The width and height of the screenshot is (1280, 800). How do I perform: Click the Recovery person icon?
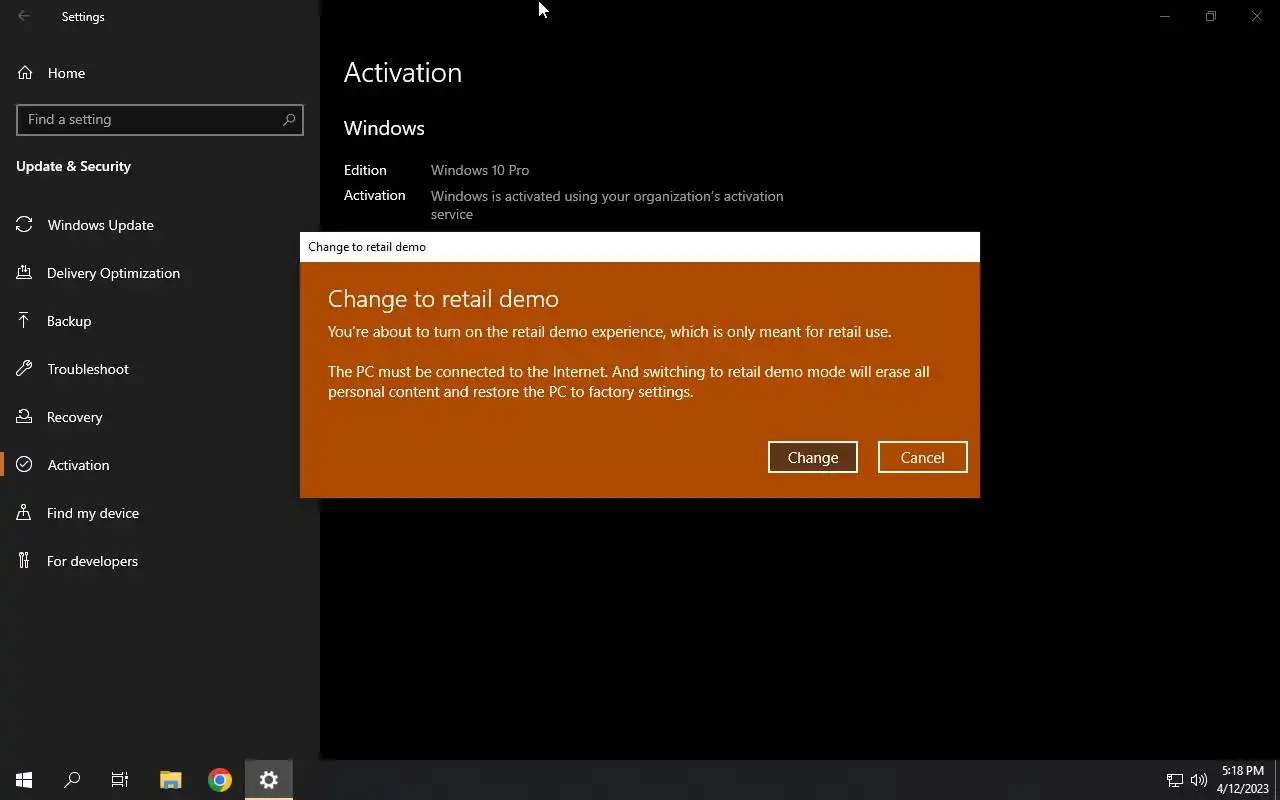click(x=24, y=417)
